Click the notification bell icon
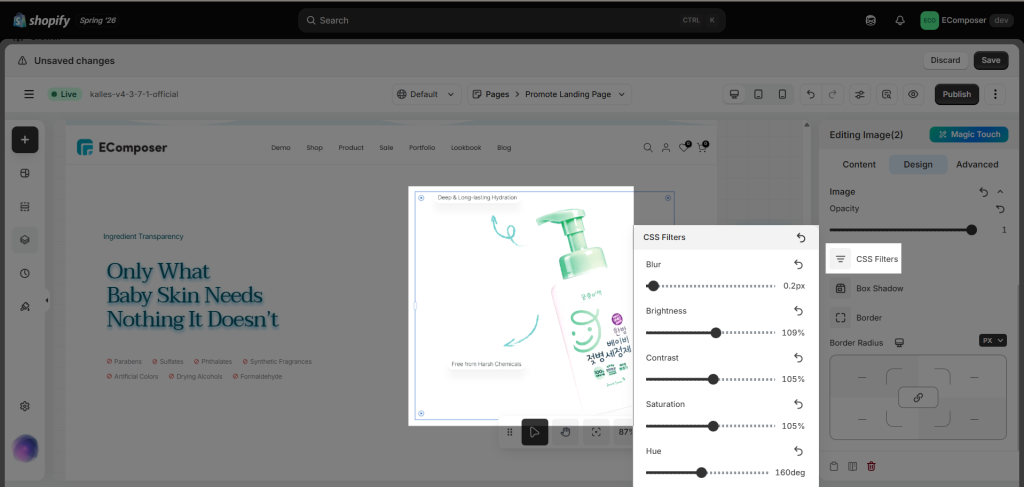 900,20
